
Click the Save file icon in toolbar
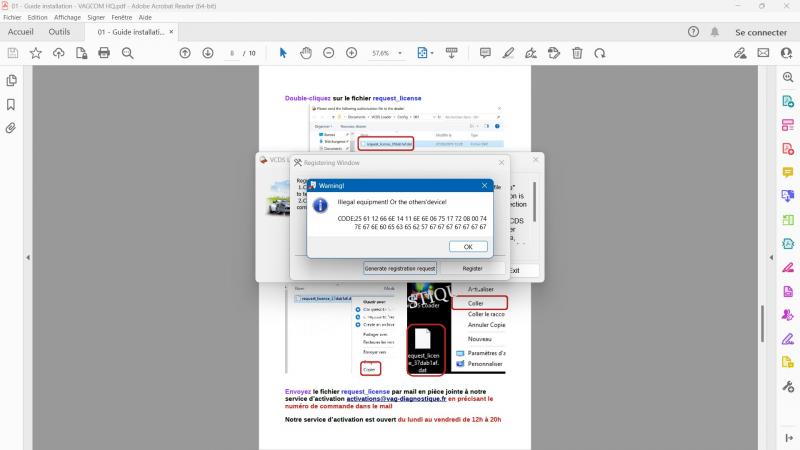point(13,53)
